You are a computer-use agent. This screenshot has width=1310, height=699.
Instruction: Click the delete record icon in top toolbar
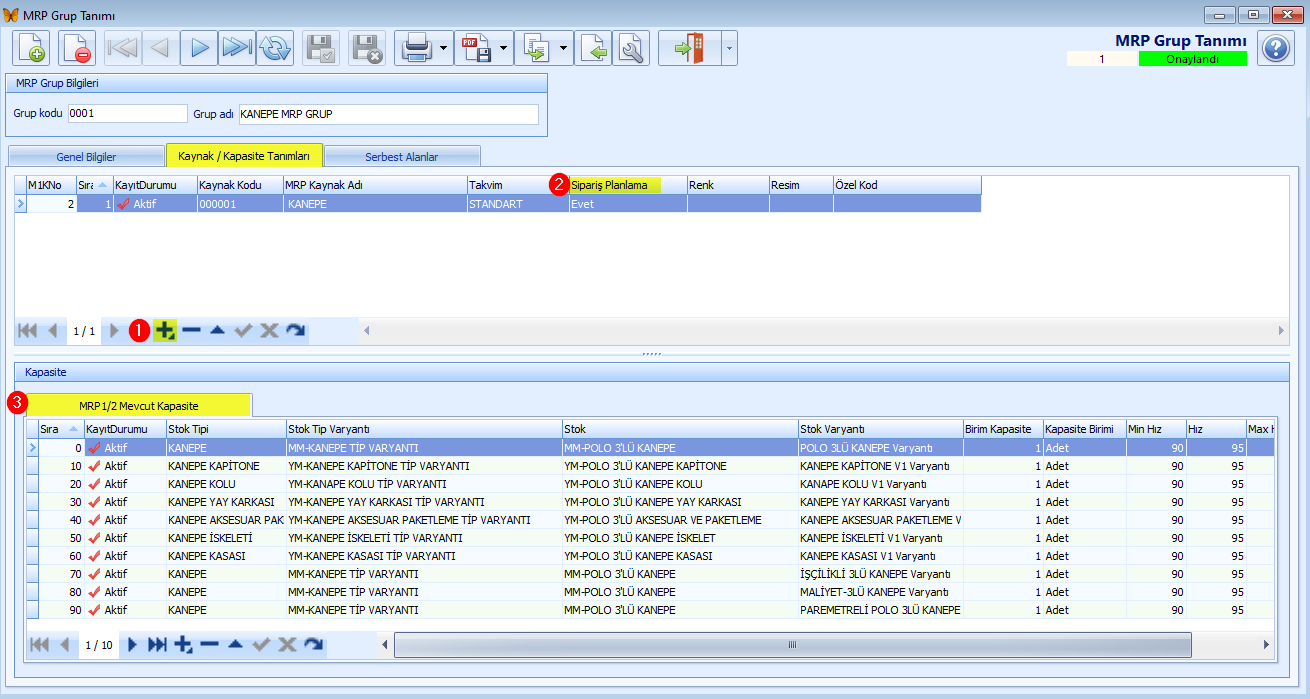pyautogui.click(x=77, y=48)
